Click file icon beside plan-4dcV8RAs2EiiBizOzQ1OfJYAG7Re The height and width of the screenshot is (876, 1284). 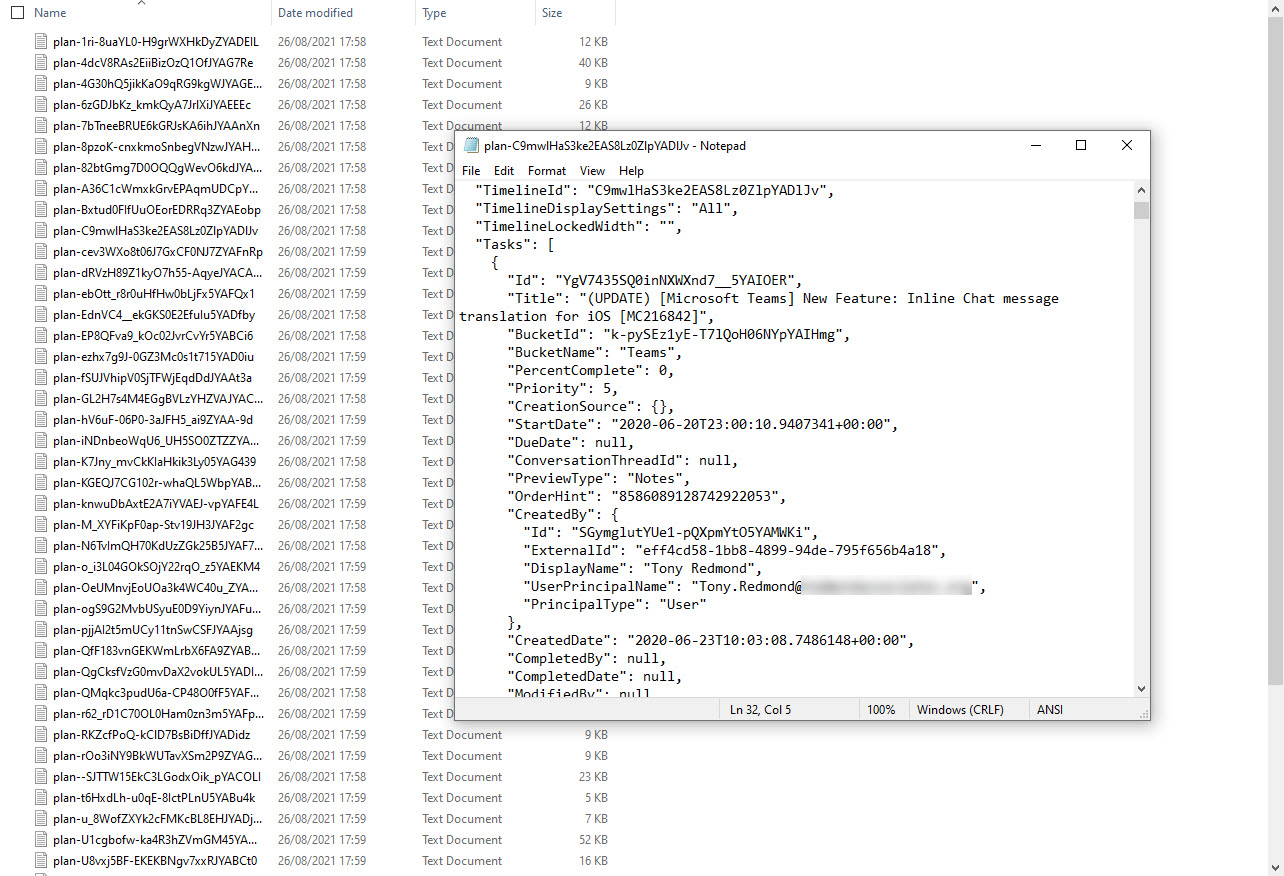coord(41,63)
